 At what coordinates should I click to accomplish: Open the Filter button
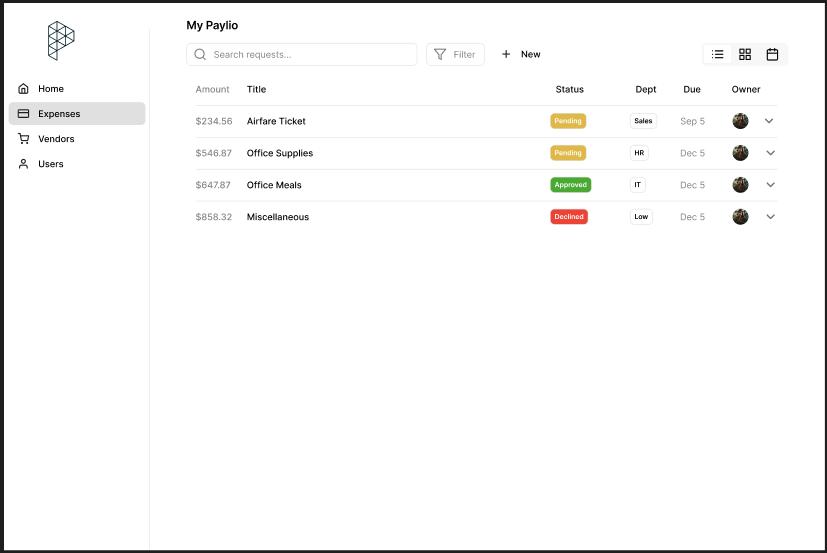pyautogui.click(x=455, y=54)
